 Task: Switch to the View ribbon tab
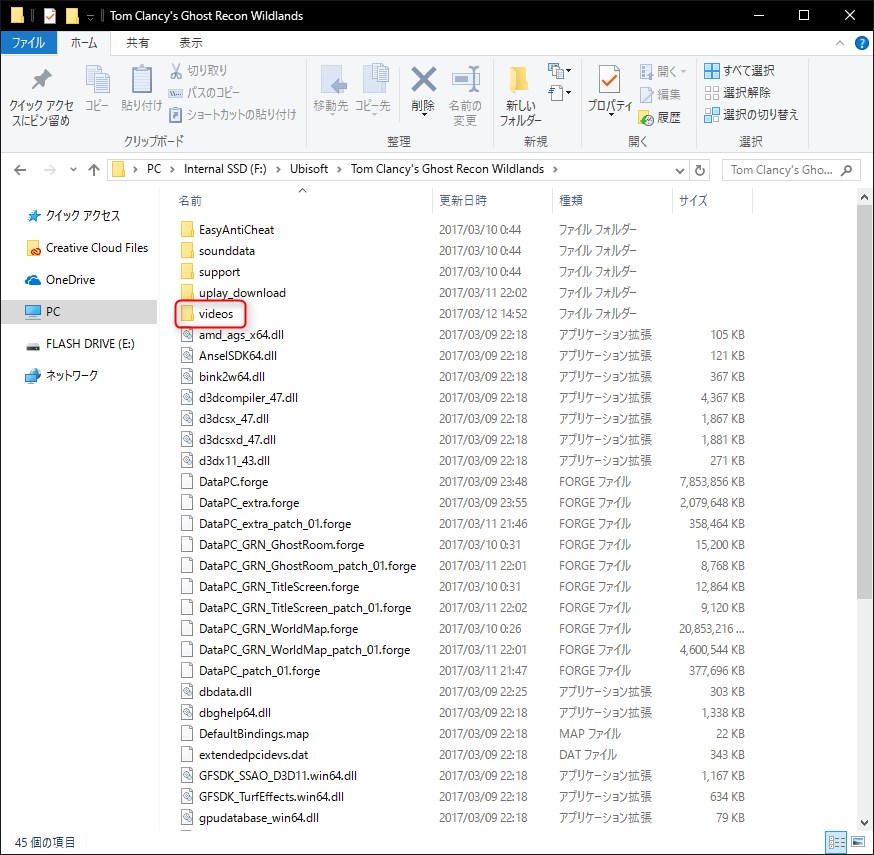tap(191, 43)
